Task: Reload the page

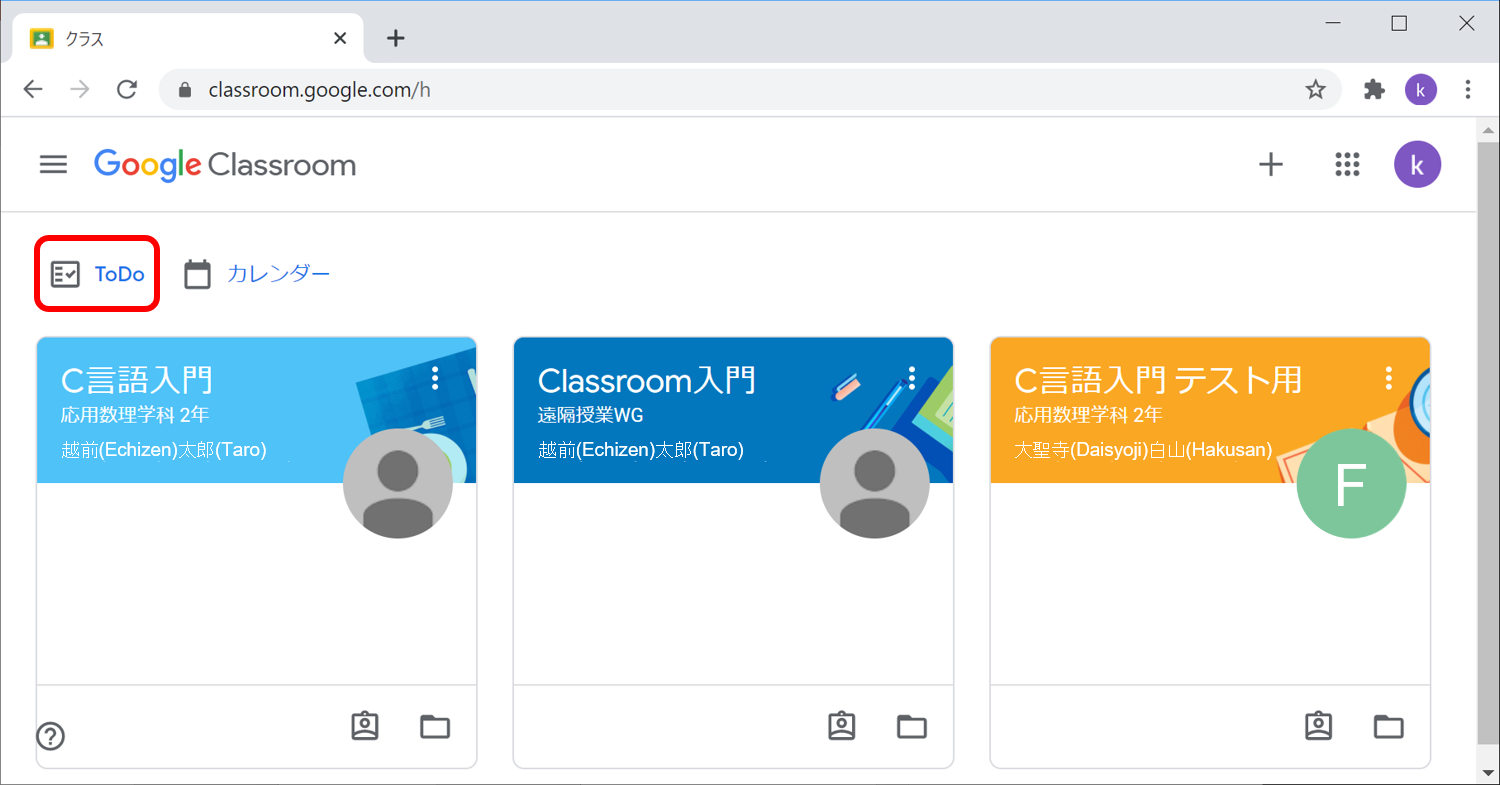Action: coord(127,90)
